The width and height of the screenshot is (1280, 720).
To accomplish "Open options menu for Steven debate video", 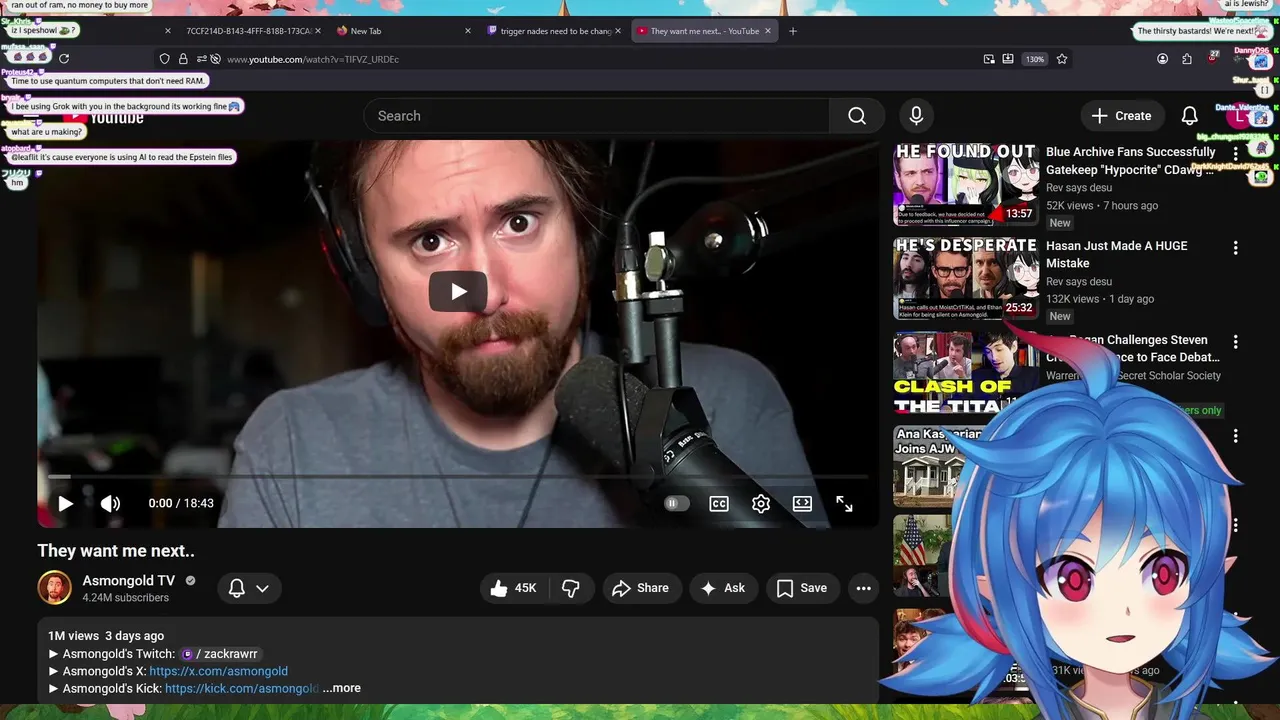I will (x=1236, y=342).
